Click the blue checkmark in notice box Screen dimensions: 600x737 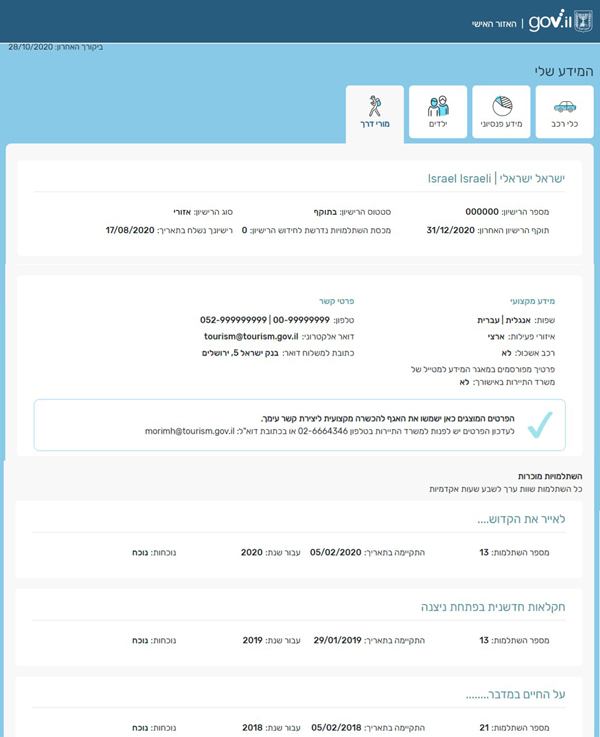(x=540, y=424)
